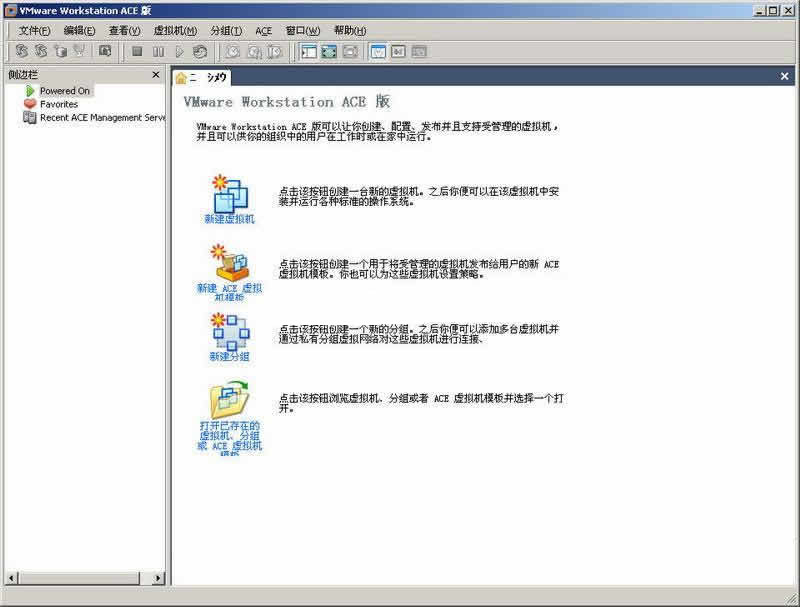Open the 虚拟机(M) menu
The height and width of the screenshot is (607, 800).
(x=175, y=31)
